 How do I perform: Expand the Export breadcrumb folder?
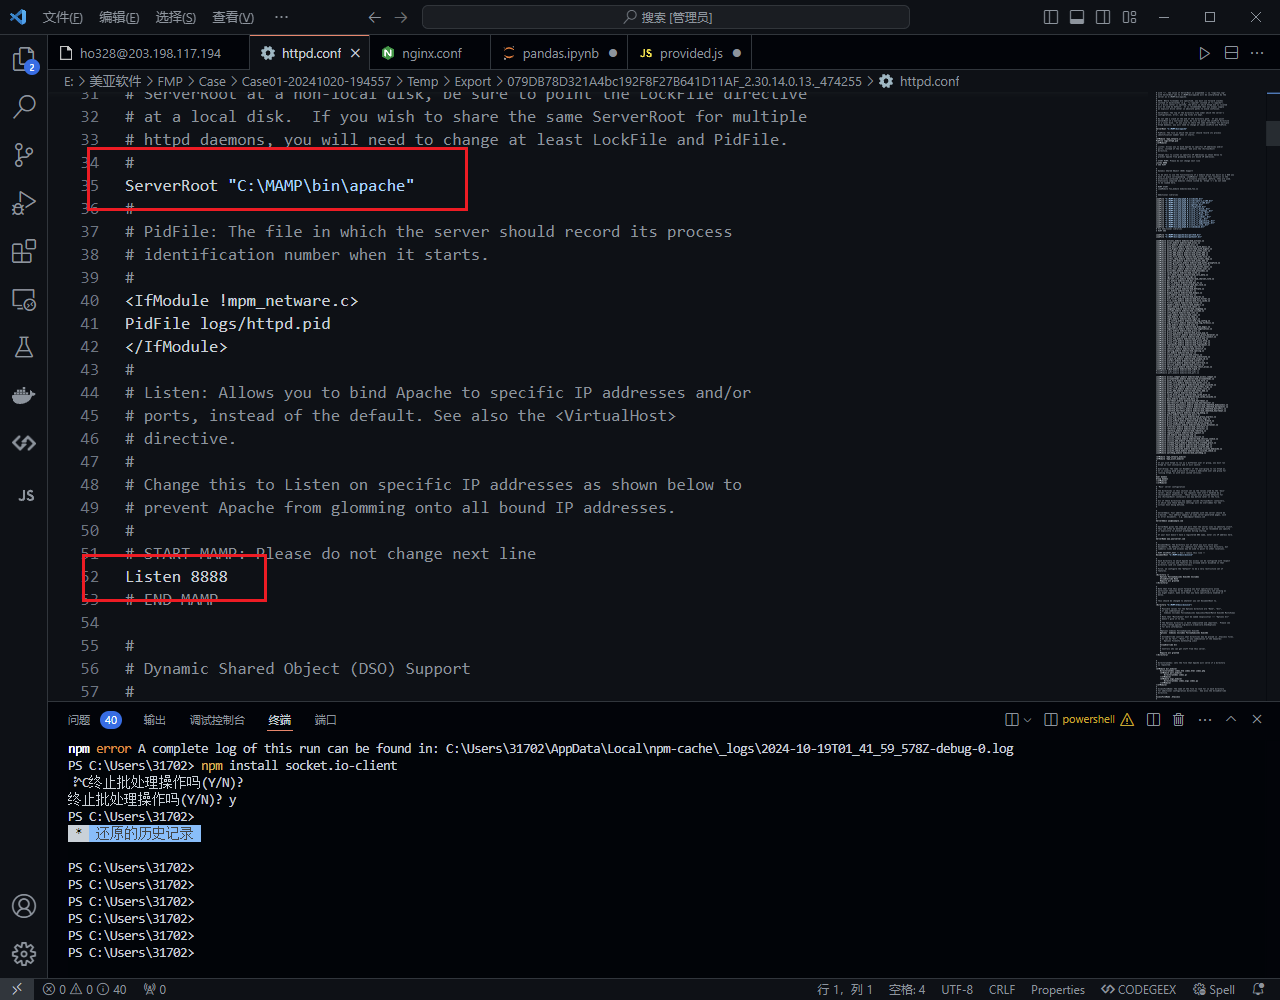point(473,81)
